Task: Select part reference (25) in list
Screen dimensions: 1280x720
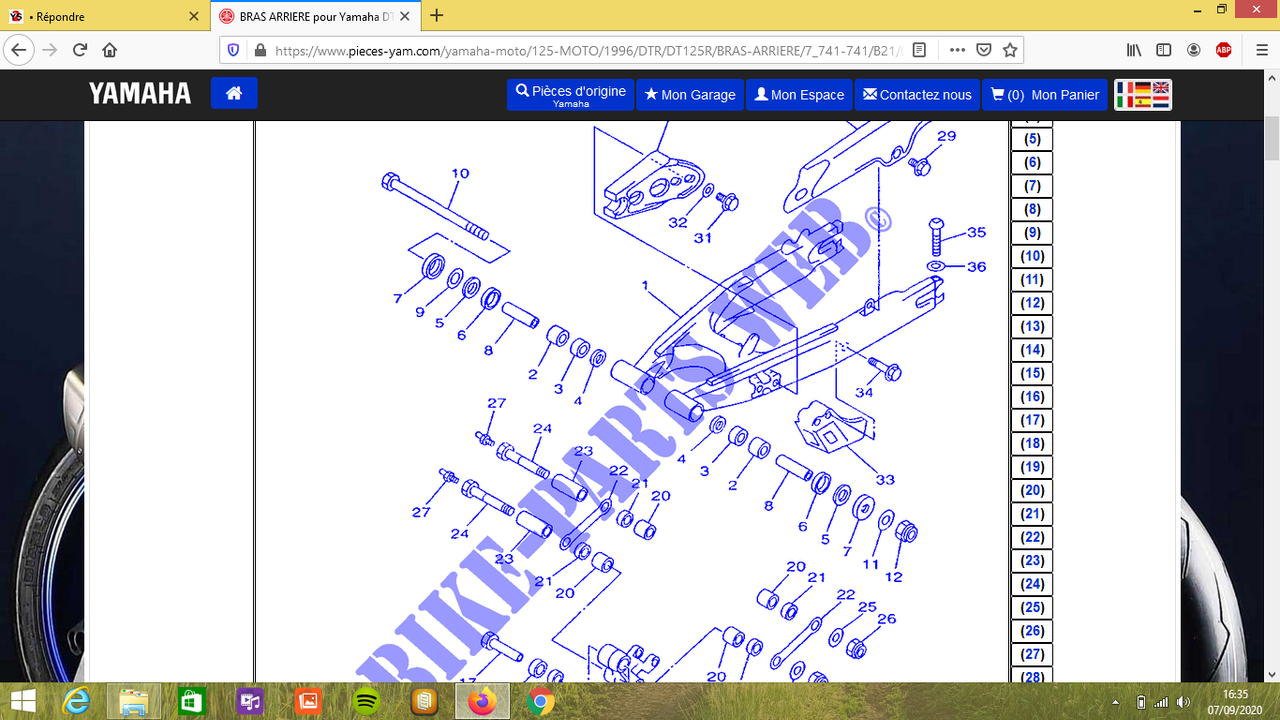Action: click(x=1032, y=608)
